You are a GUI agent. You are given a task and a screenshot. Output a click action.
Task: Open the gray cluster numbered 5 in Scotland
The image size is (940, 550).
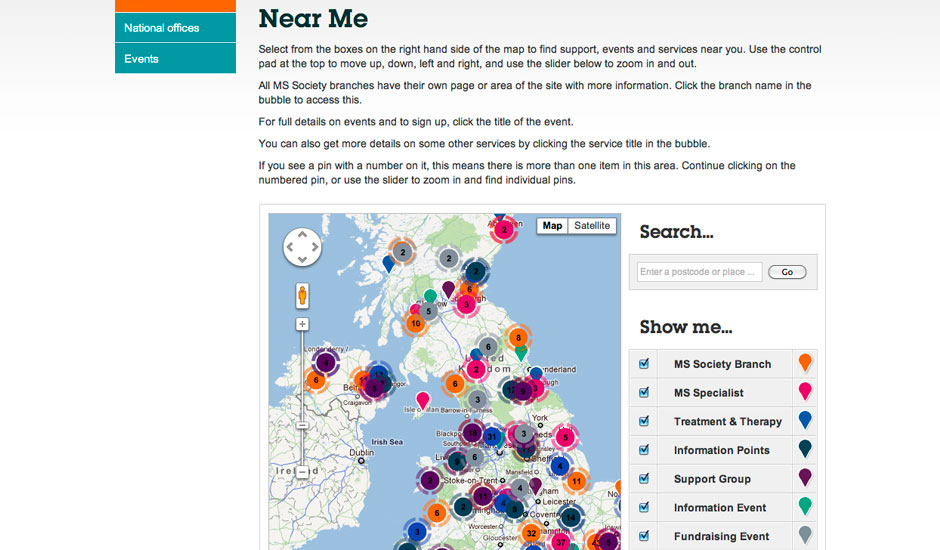coord(428,311)
